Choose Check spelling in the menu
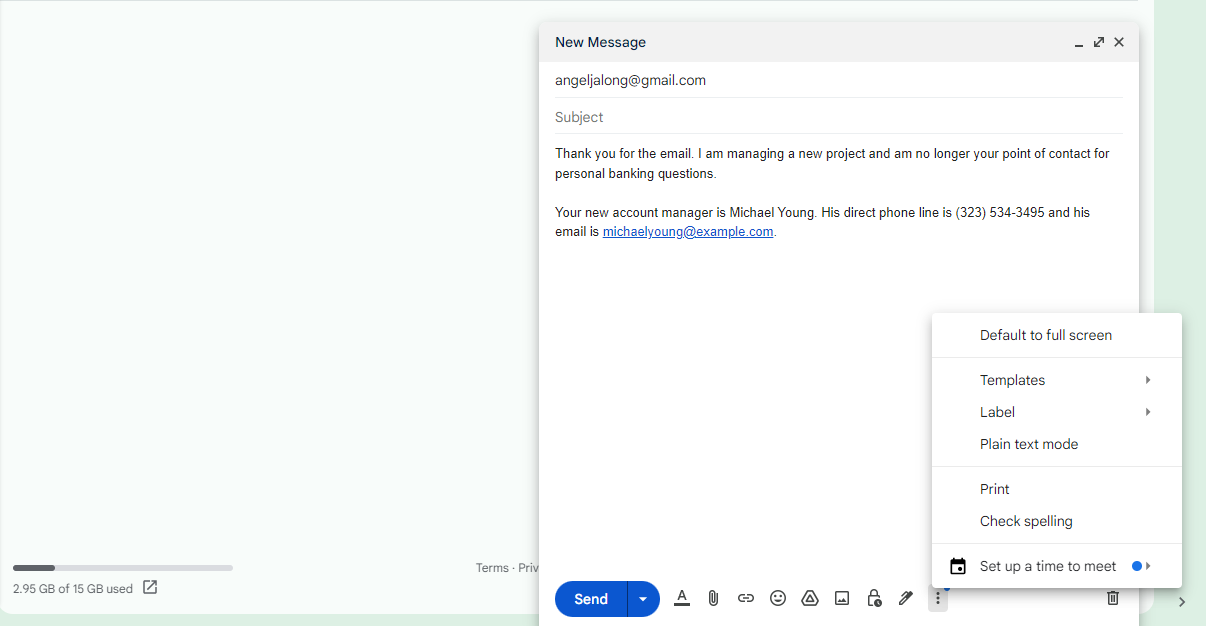1206x626 pixels. (x=1026, y=521)
